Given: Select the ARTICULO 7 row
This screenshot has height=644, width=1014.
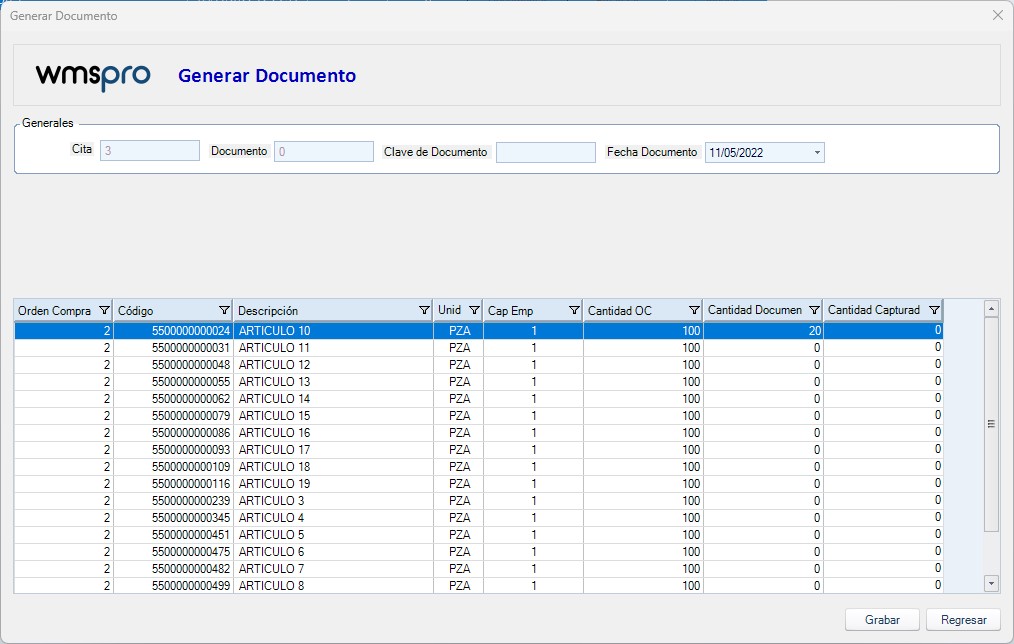Looking at the screenshot, I should pyautogui.click(x=479, y=568).
